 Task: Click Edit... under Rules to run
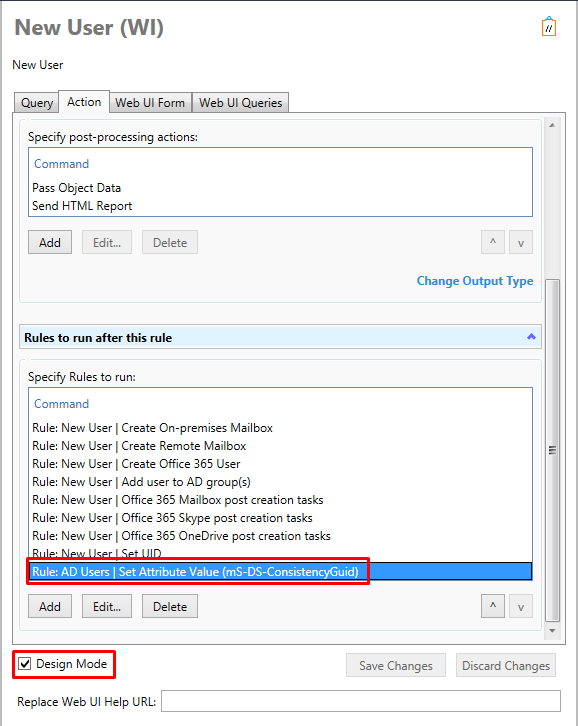point(107,606)
